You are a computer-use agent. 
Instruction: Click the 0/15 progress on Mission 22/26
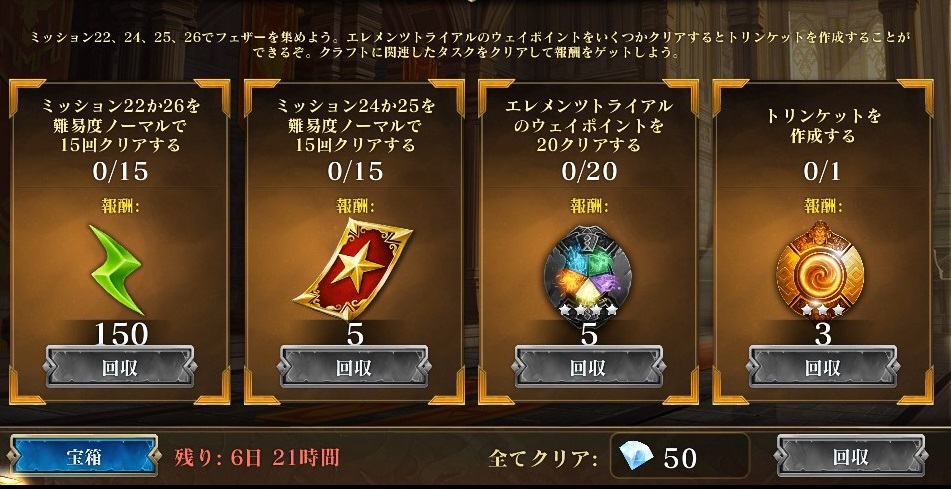120,172
